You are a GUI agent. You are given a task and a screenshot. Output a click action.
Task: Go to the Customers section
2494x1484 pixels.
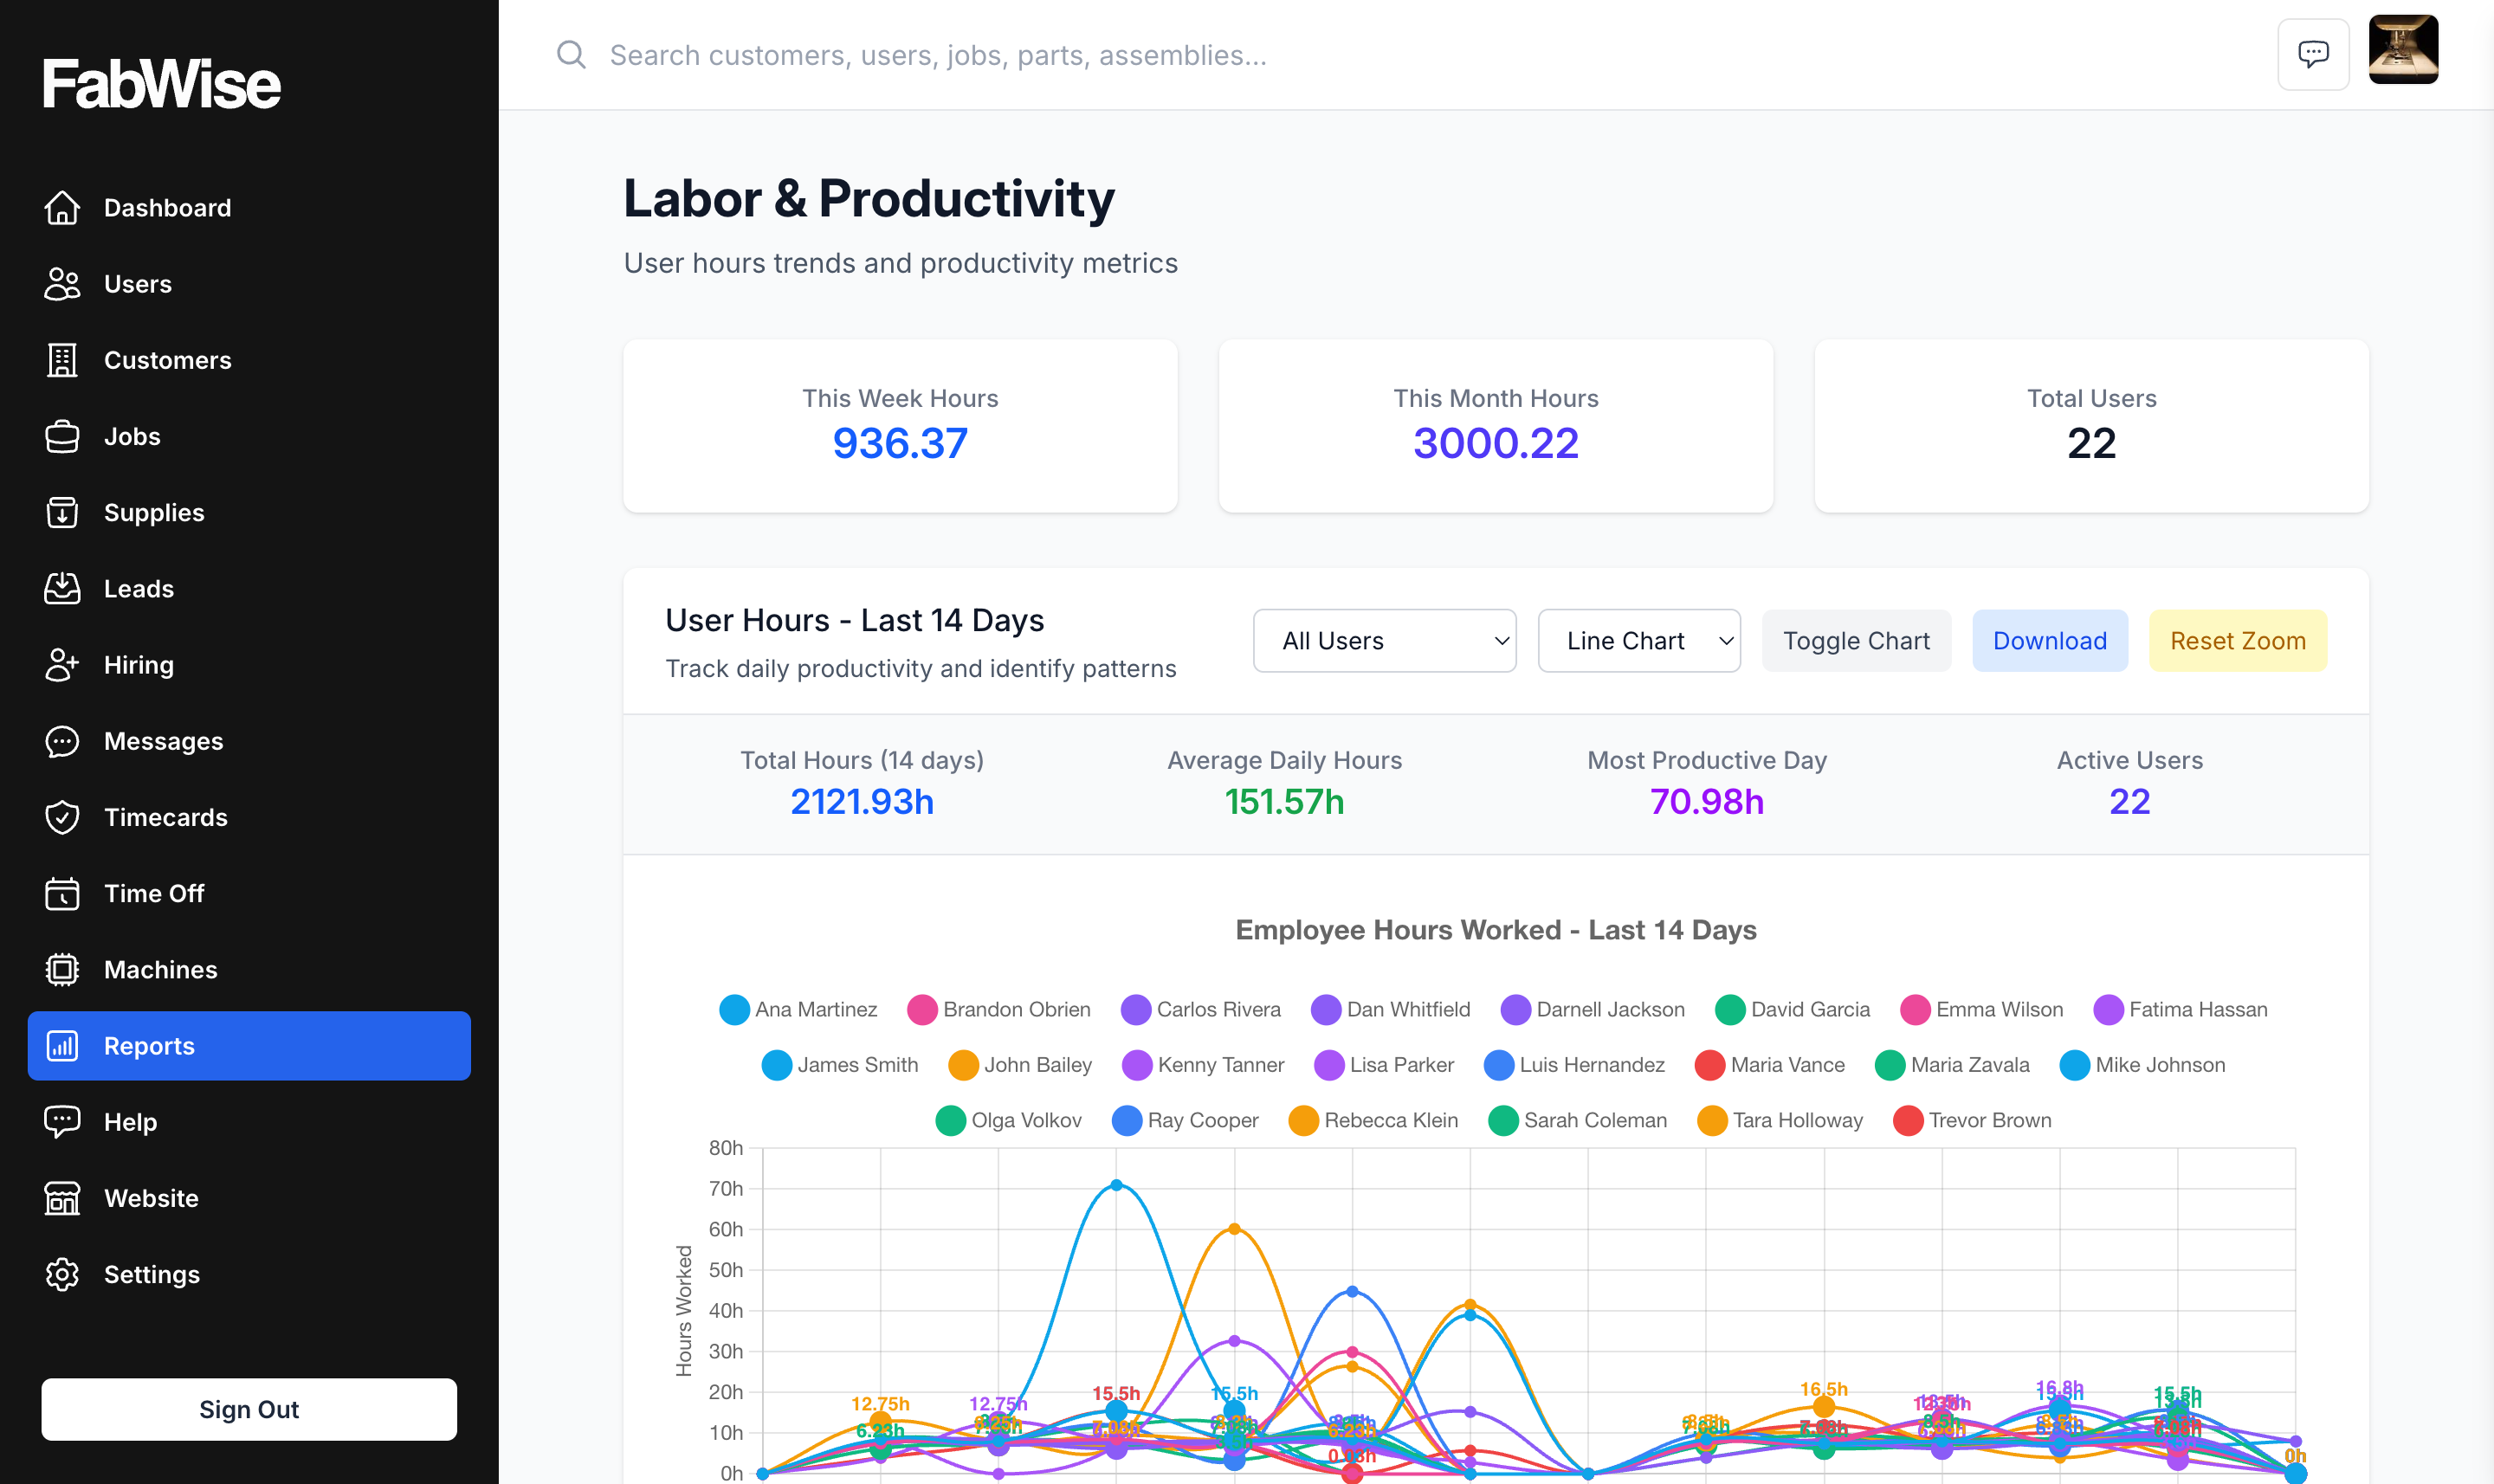249,360
